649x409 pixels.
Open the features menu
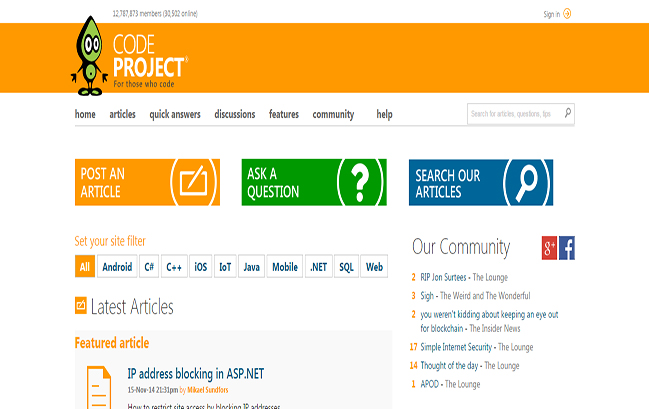pyautogui.click(x=284, y=114)
